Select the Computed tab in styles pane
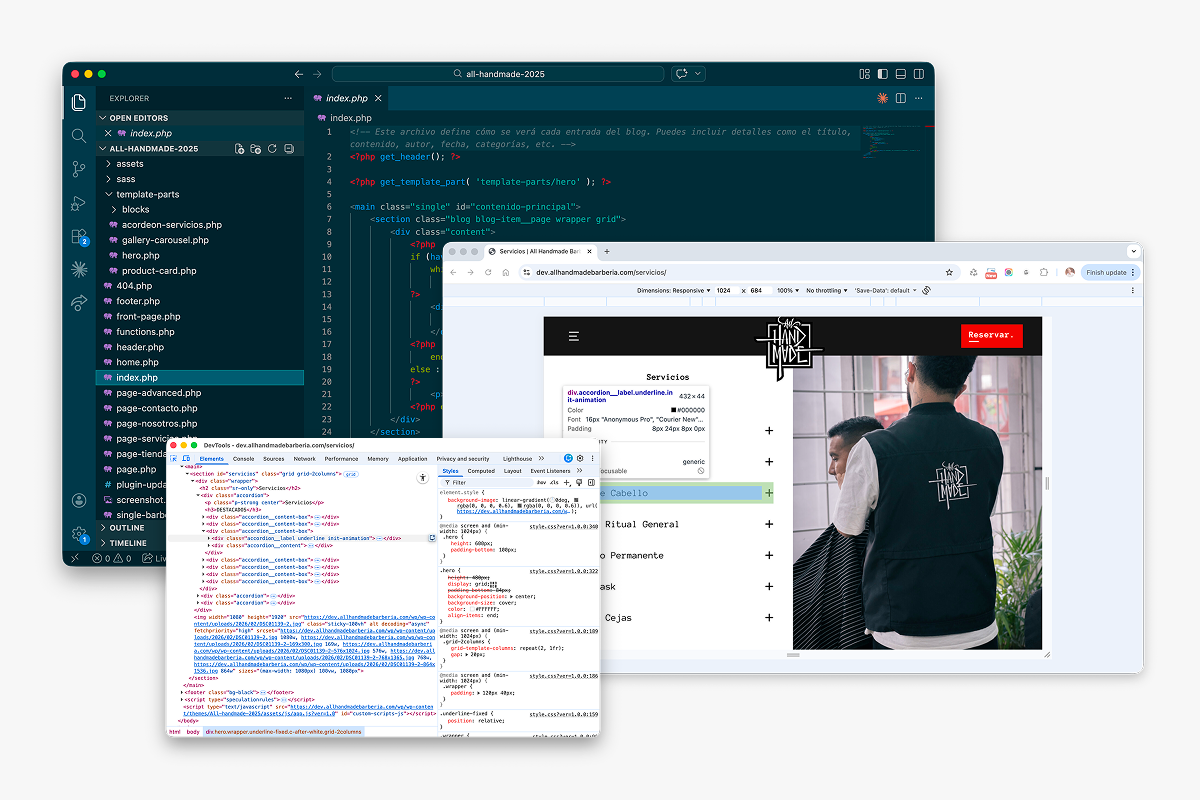 (x=481, y=471)
